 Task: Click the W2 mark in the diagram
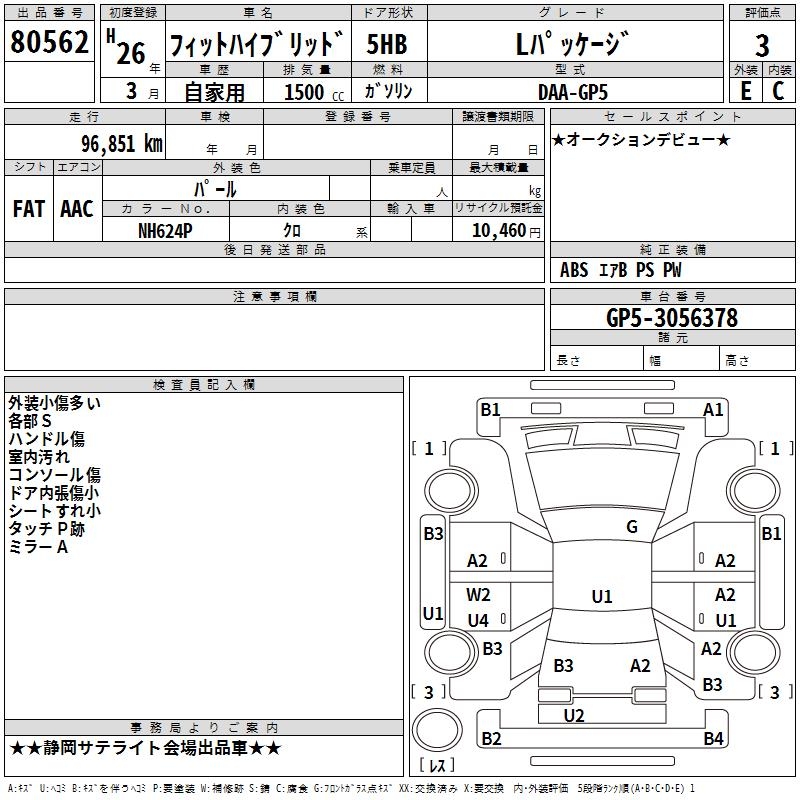478,595
